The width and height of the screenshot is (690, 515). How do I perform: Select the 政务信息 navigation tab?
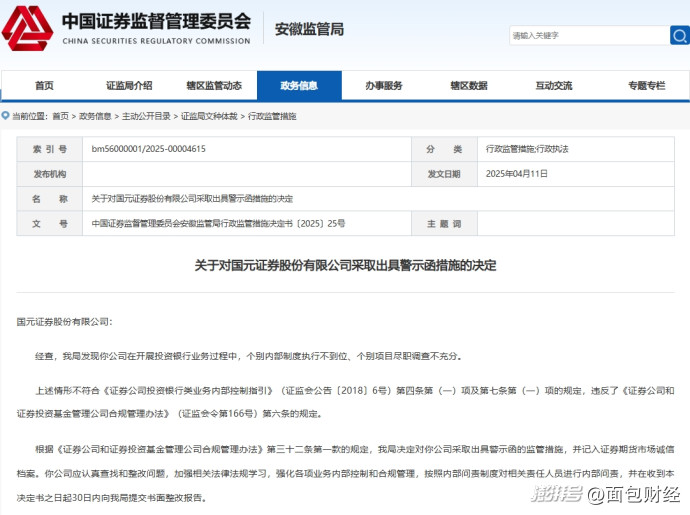coord(299,85)
